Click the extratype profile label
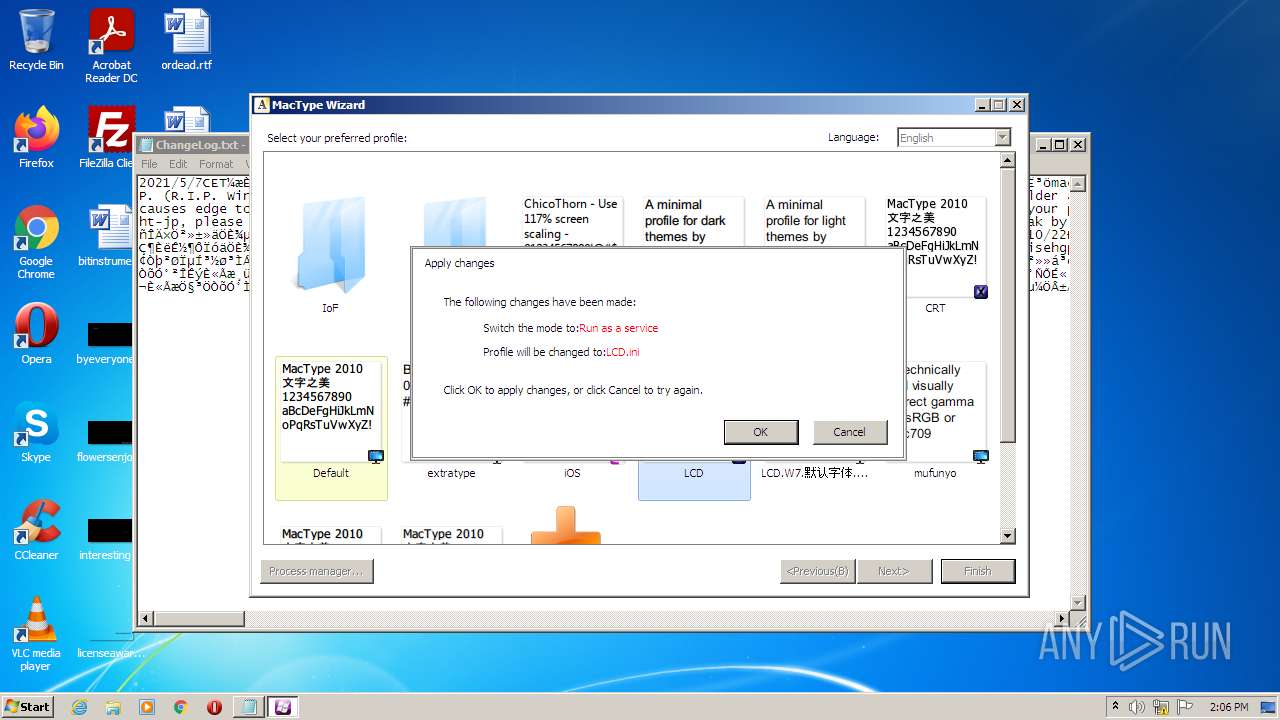This screenshot has height=720, width=1280. pyautogui.click(x=451, y=473)
